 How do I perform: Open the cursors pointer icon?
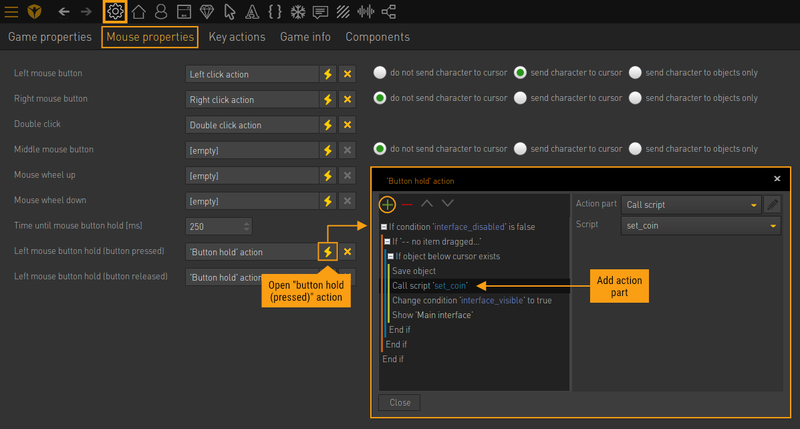[230, 11]
